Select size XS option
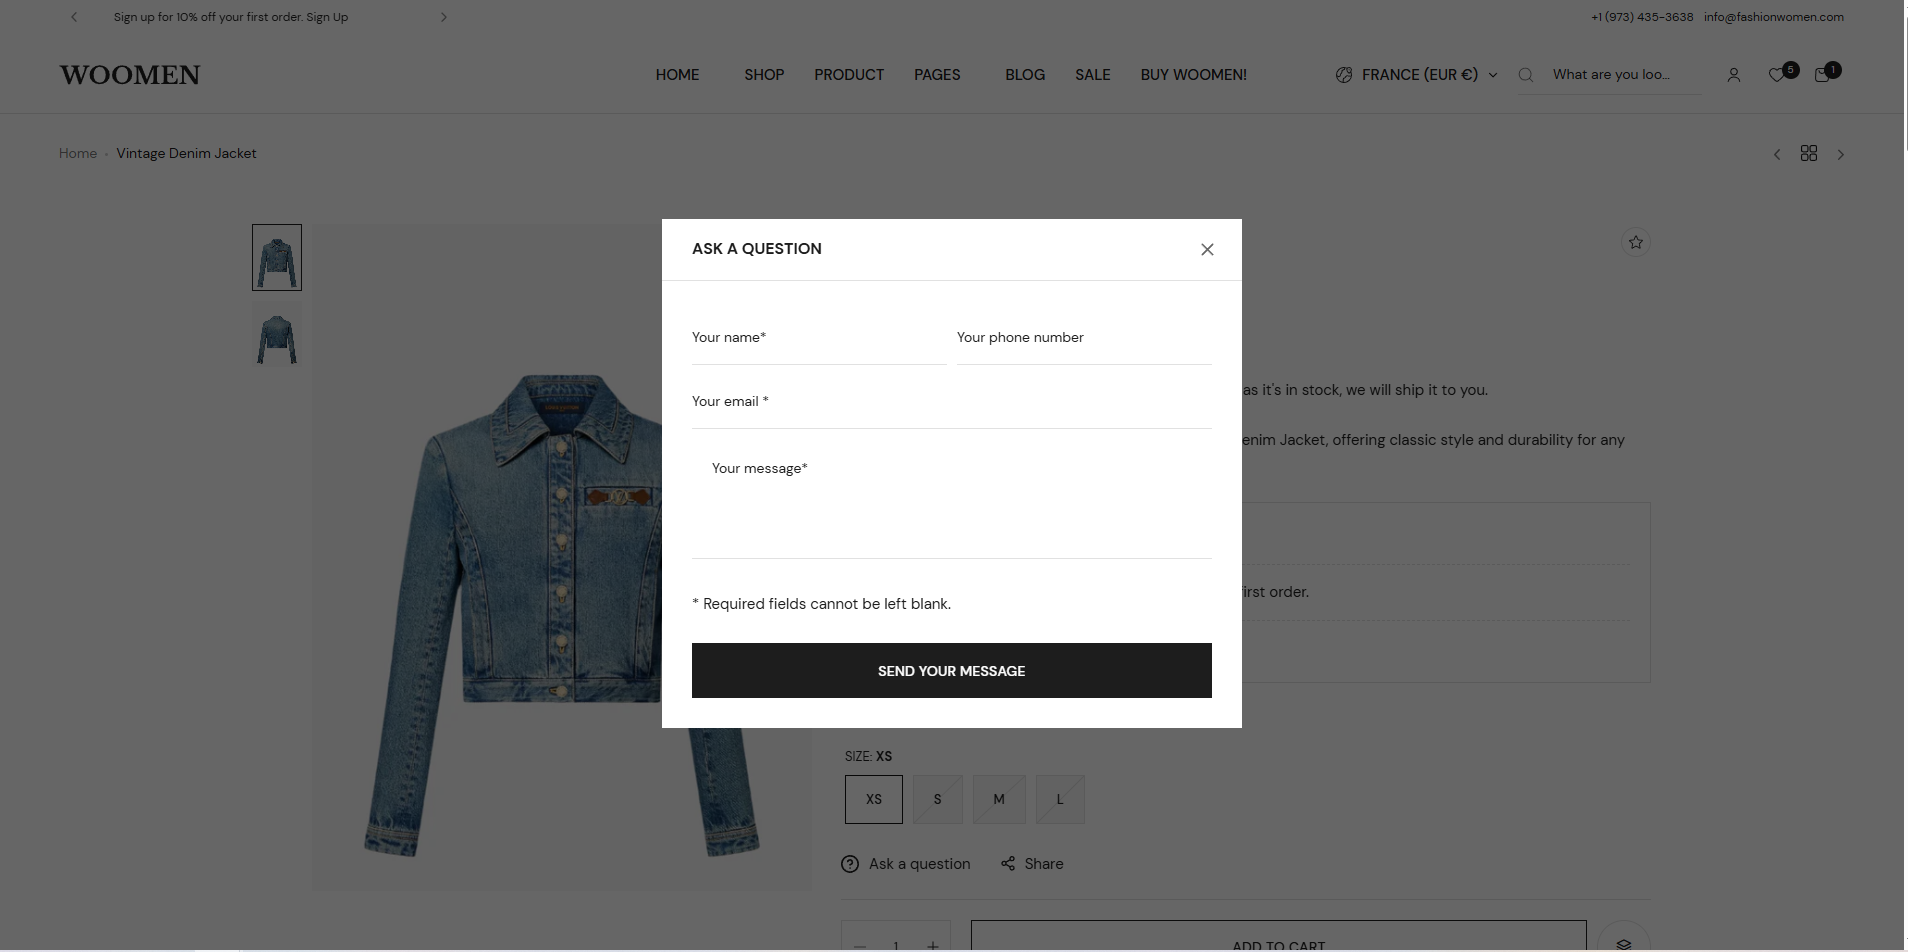1908x952 pixels. (x=873, y=799)
